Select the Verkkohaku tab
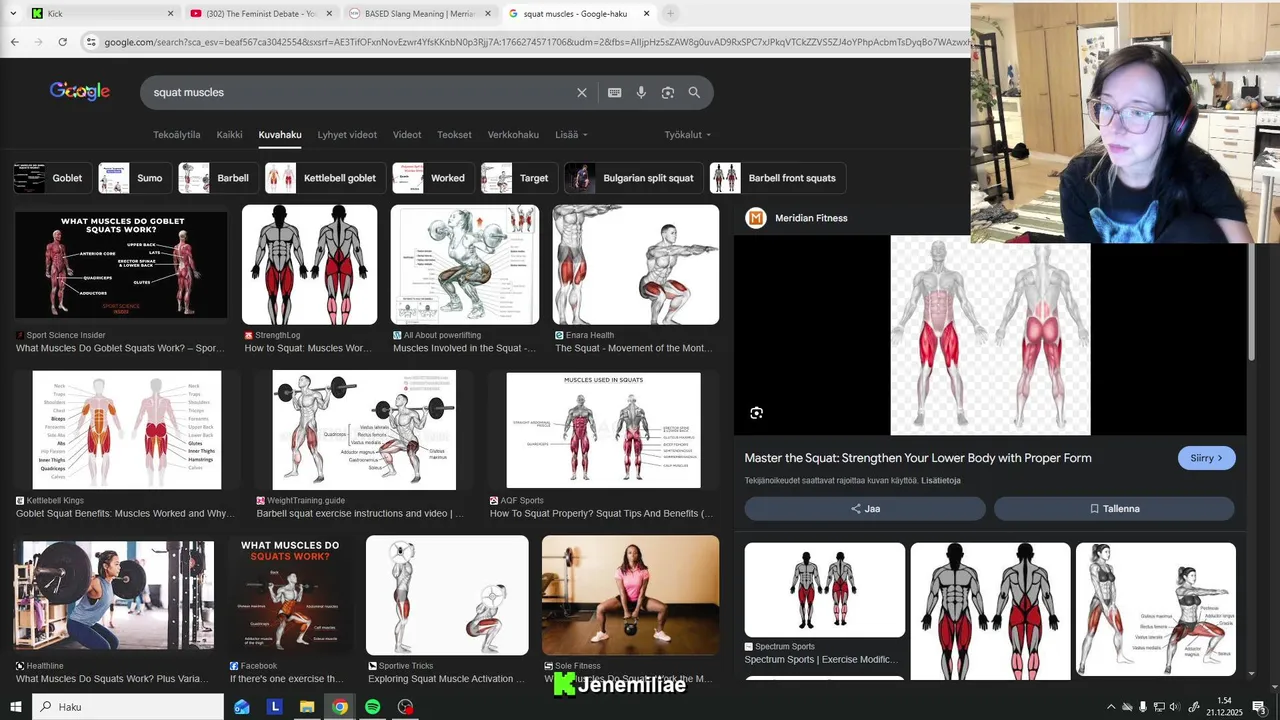1280x720 pixels. (513, 135)
